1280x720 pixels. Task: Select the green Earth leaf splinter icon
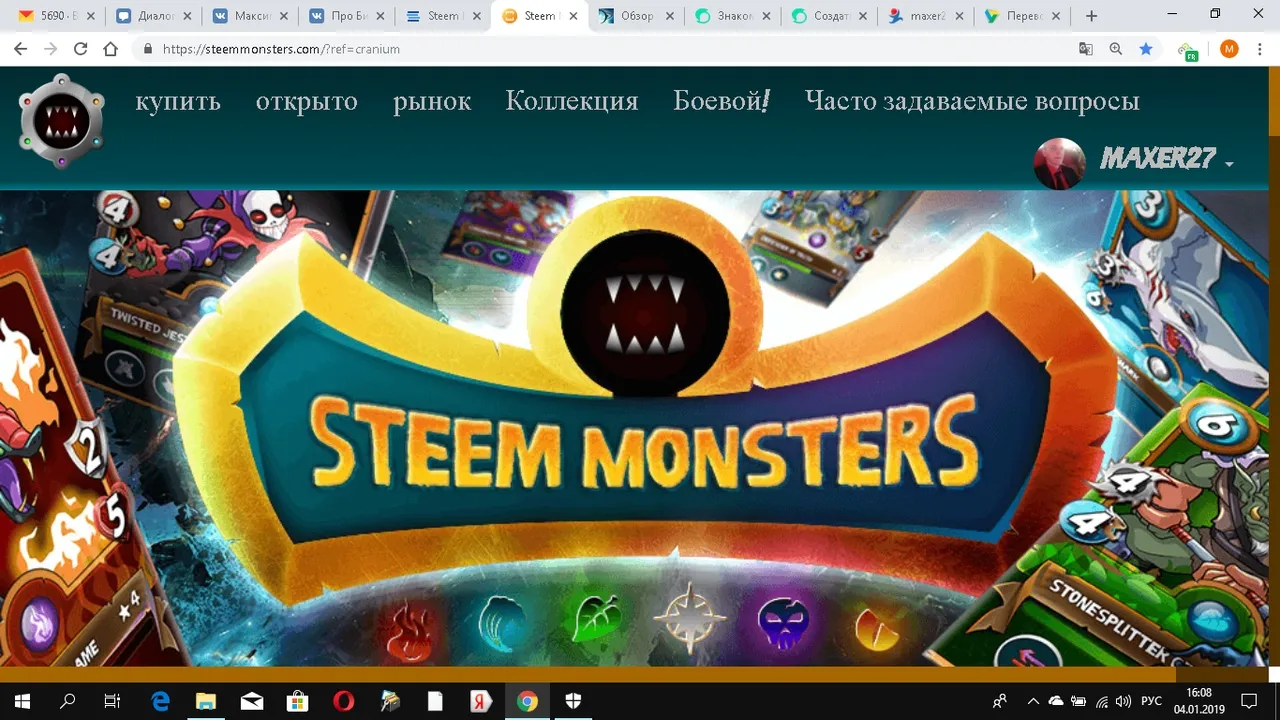(596, 620)
